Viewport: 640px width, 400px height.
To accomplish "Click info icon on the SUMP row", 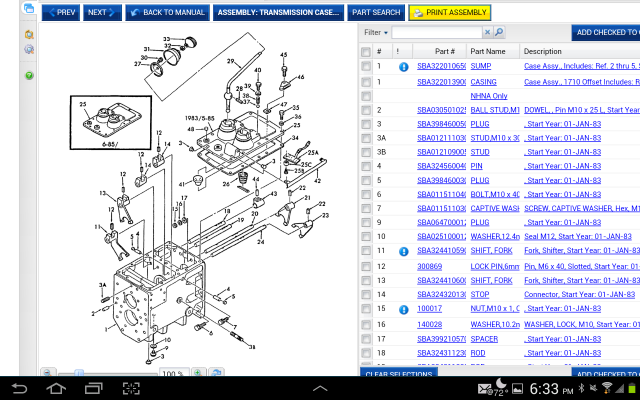I will click(x=403, y=67).
